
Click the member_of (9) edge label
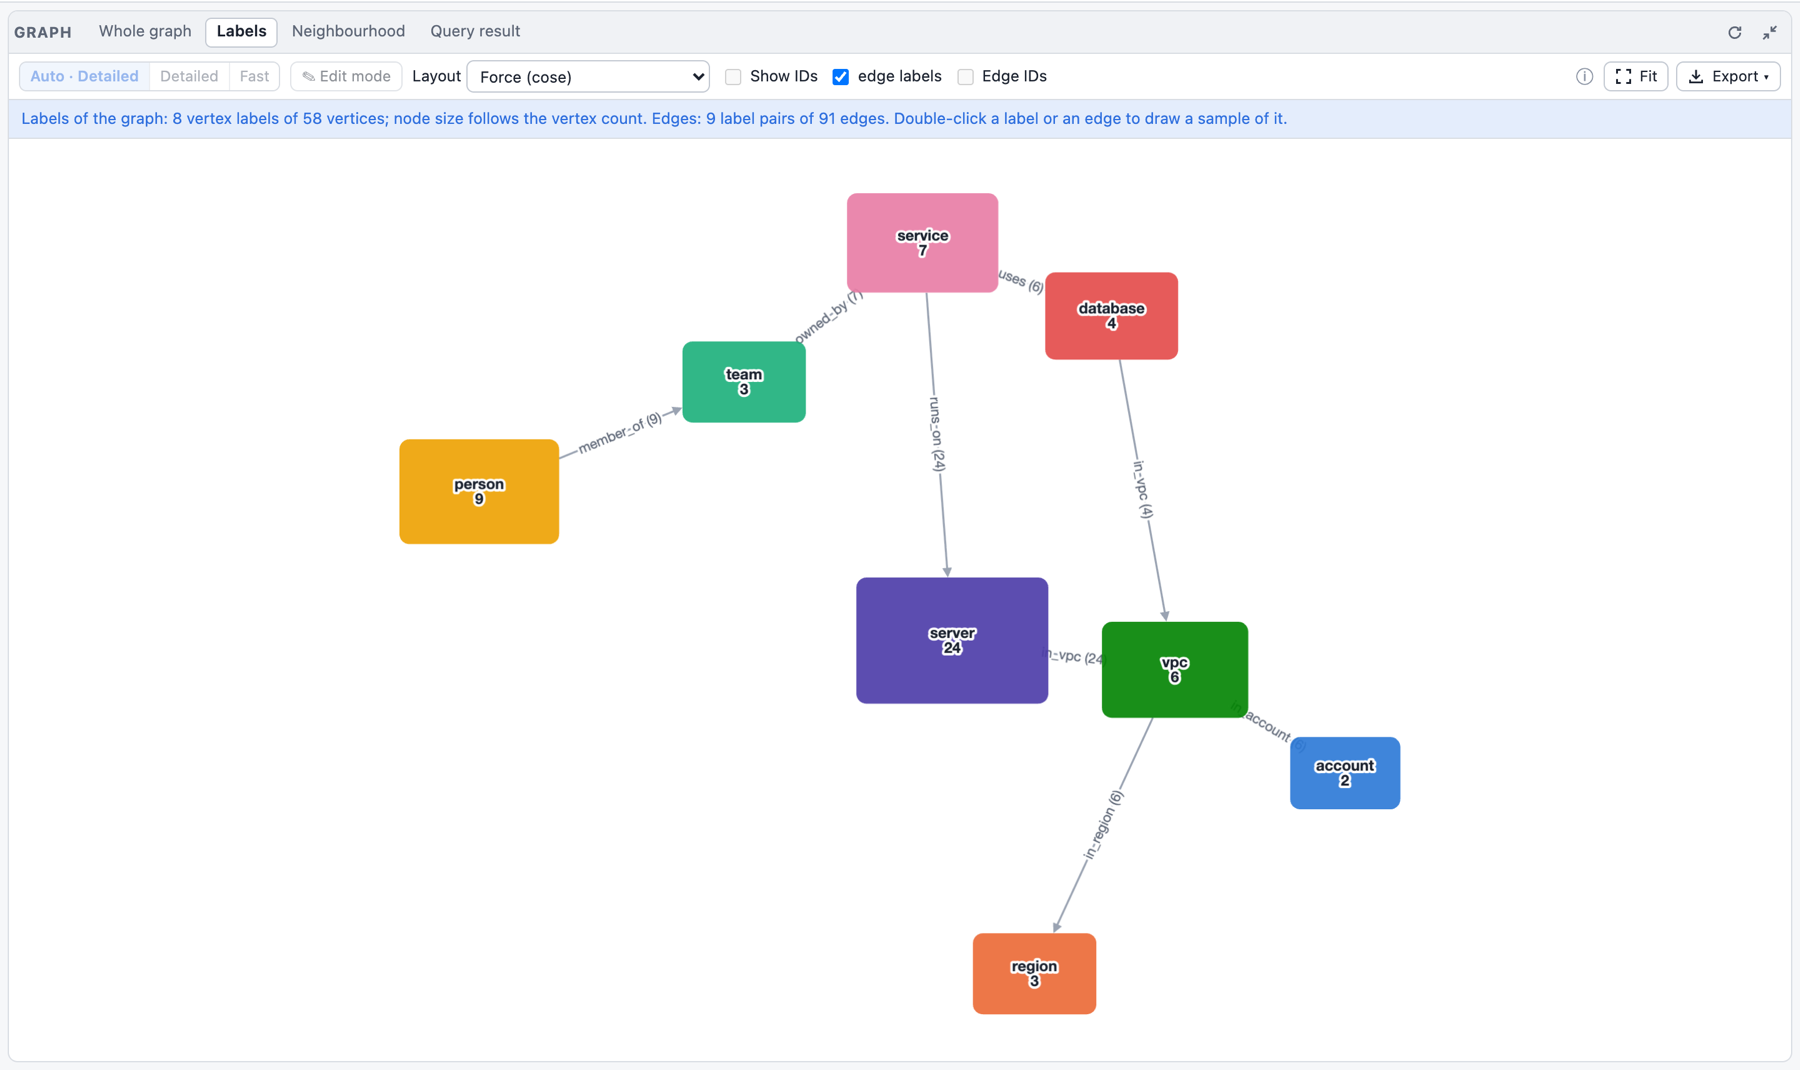click(620, 433)
